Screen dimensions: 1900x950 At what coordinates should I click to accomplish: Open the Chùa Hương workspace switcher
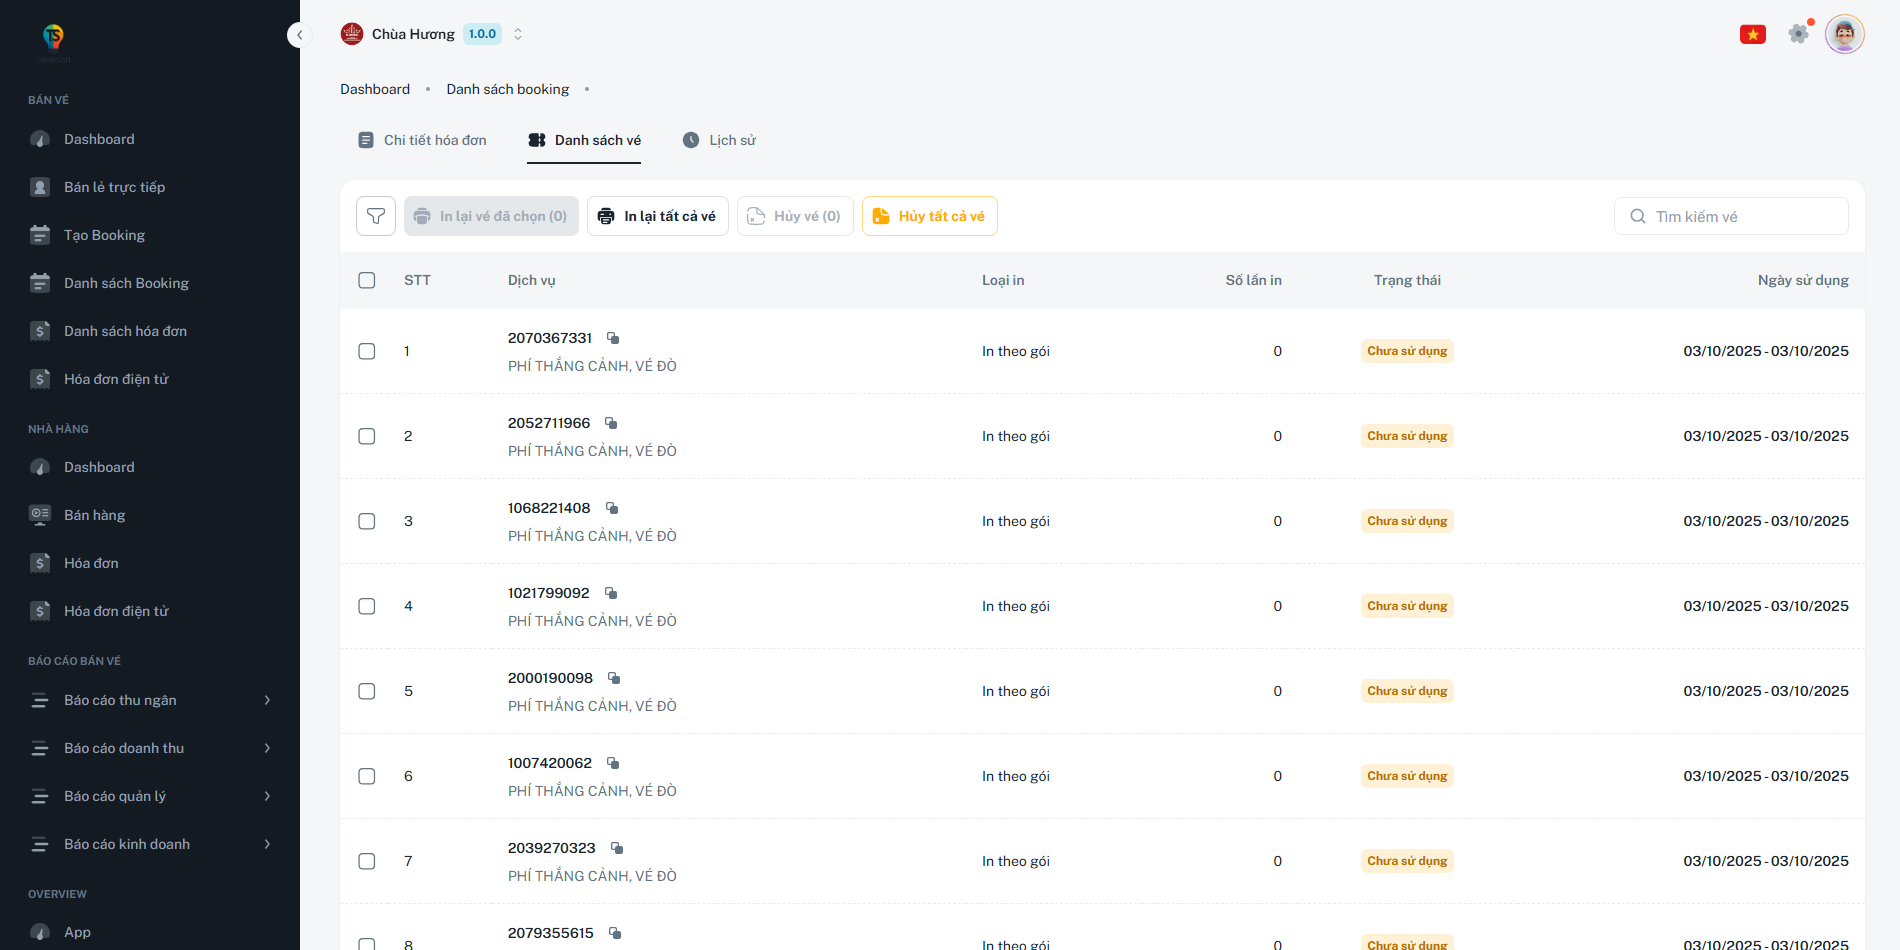pyautogui.click(x=432, y=34)
